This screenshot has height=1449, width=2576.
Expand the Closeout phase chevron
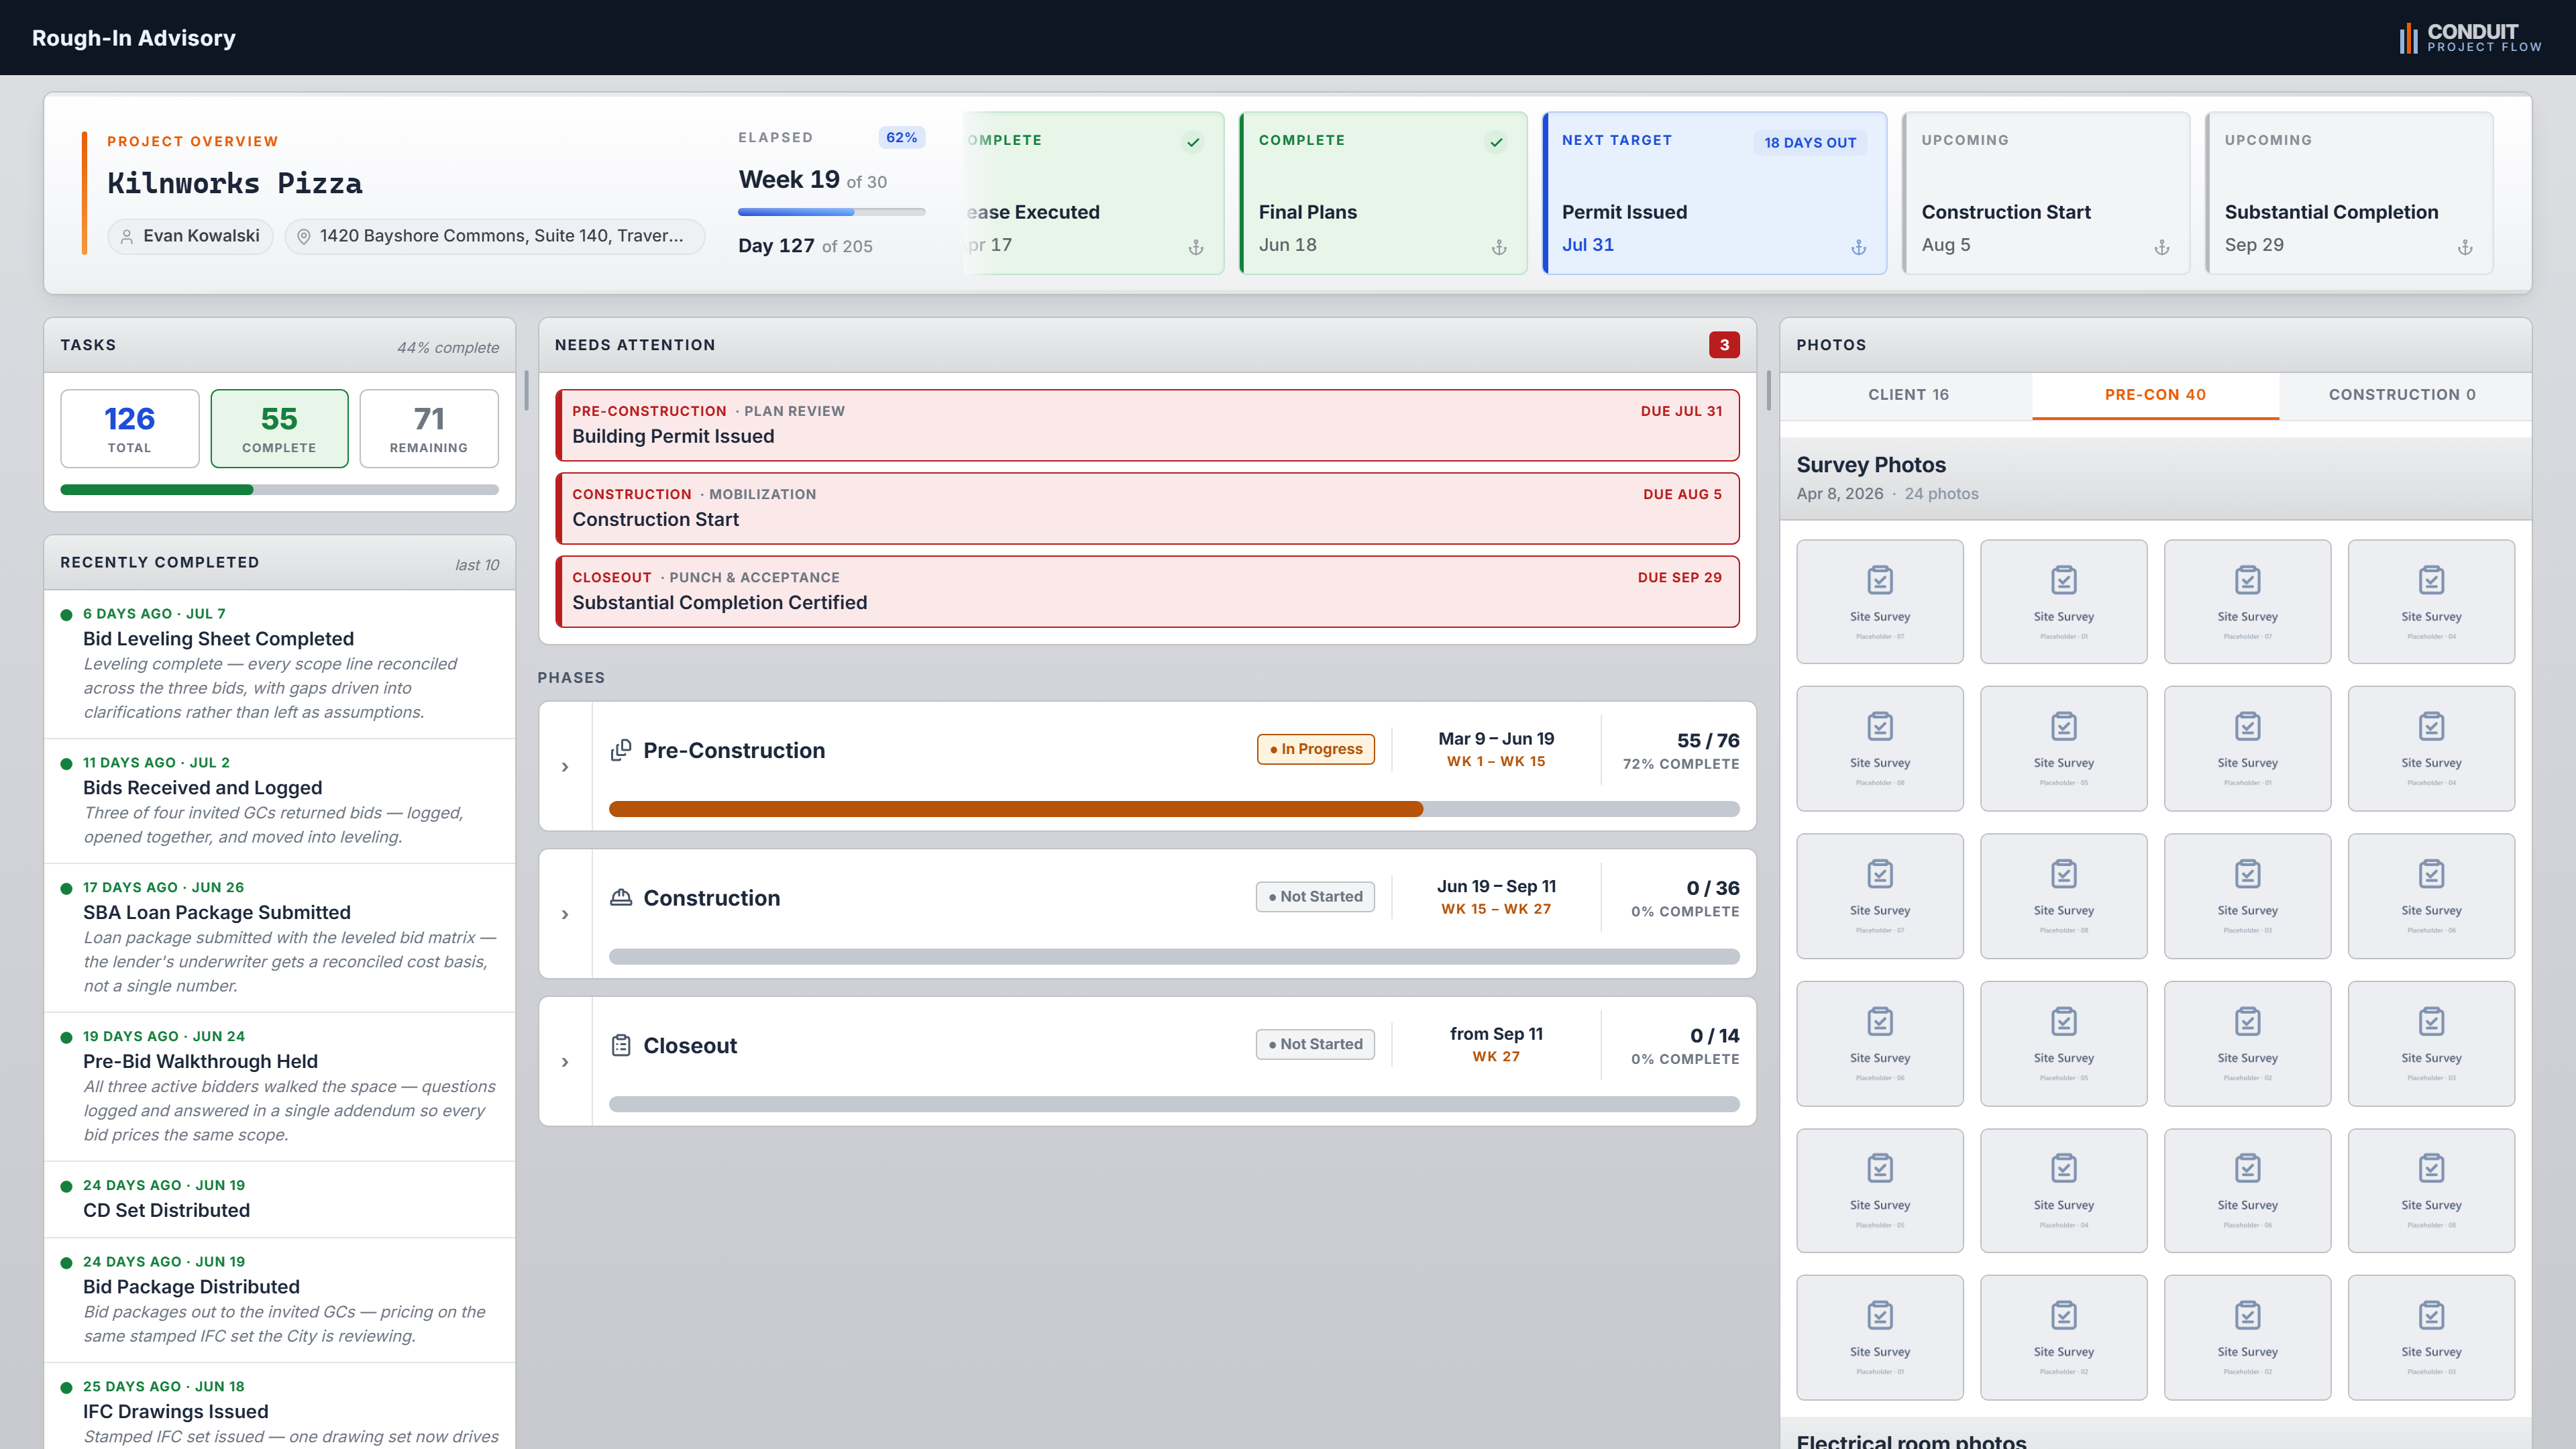coord(565,1062)
